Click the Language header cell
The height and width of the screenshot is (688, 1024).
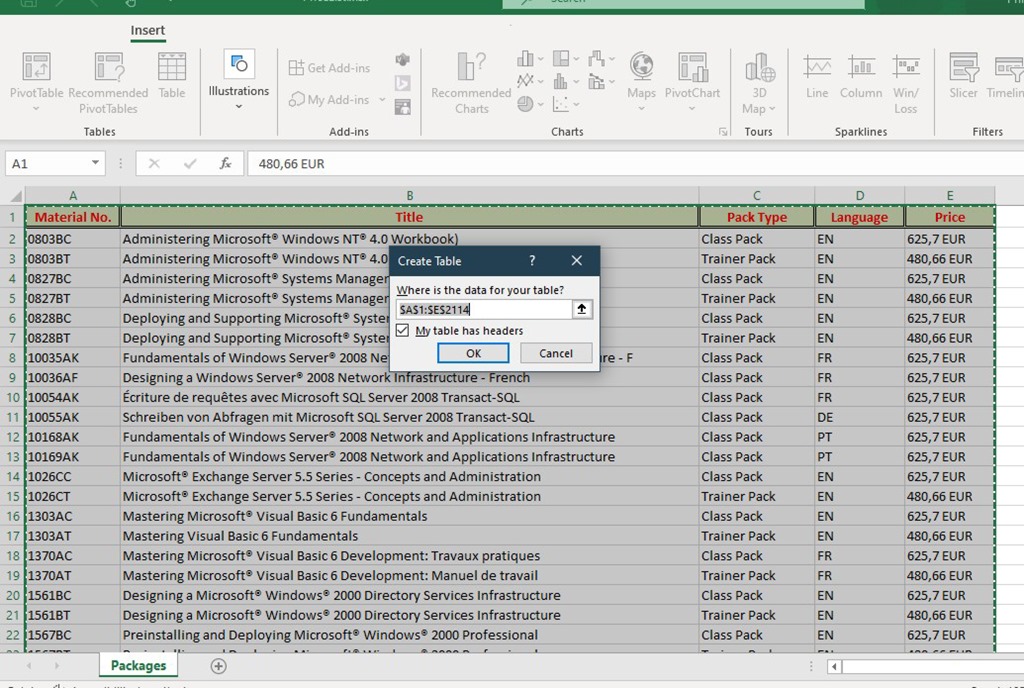coord(859,217)
